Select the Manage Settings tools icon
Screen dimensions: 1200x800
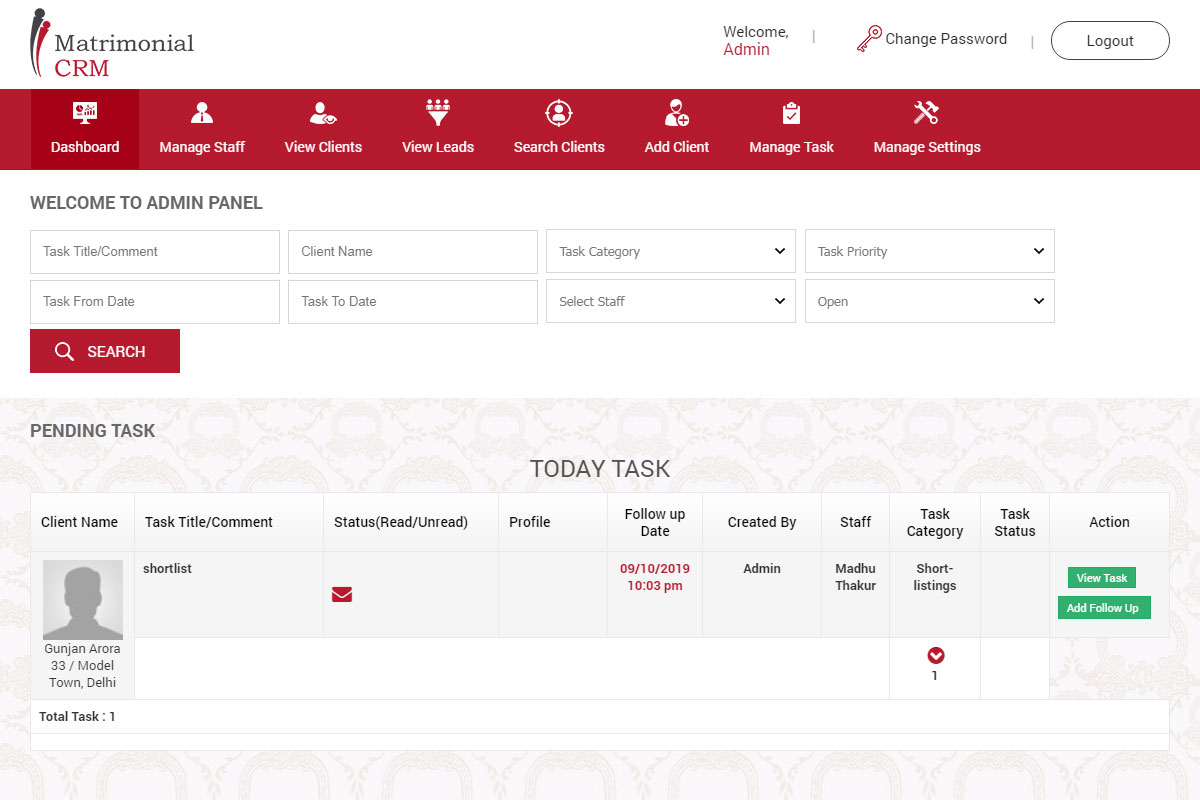click(x=925, y=111)
